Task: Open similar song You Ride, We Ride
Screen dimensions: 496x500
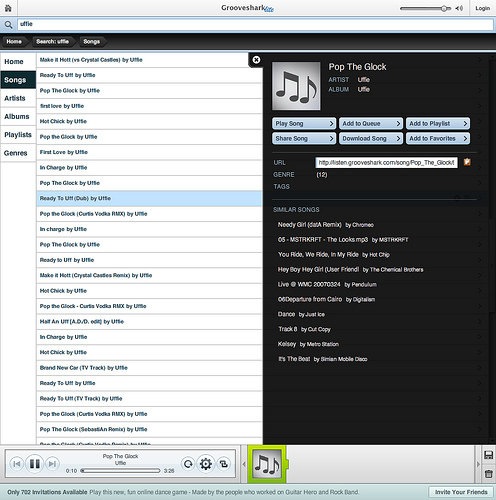Action: 334,255
